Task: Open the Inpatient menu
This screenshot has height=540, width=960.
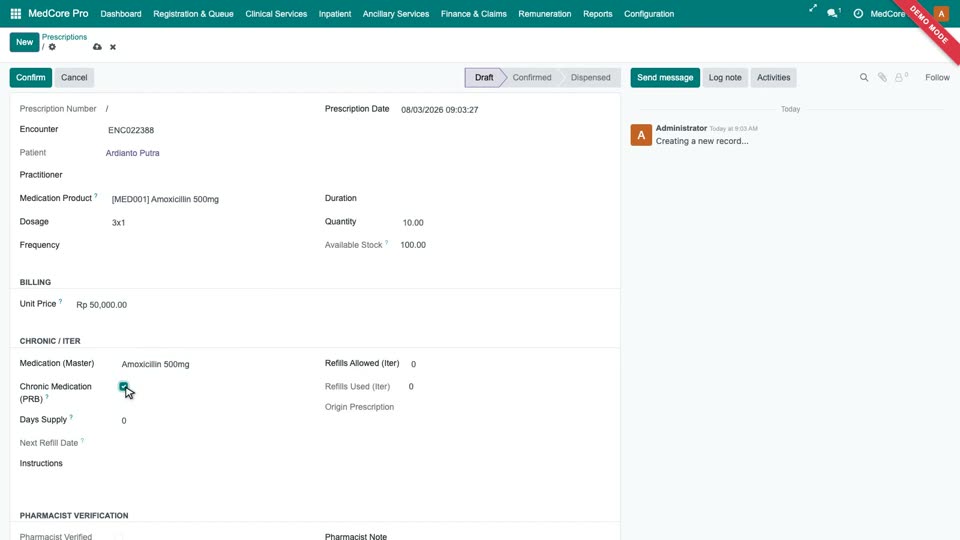Action: (x=335, y=13)
